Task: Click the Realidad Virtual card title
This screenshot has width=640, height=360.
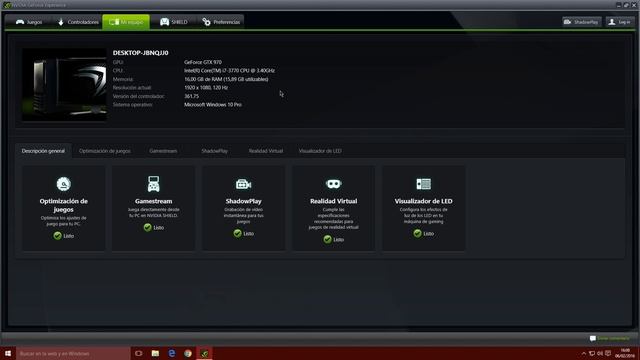Action: coord(333,201)
